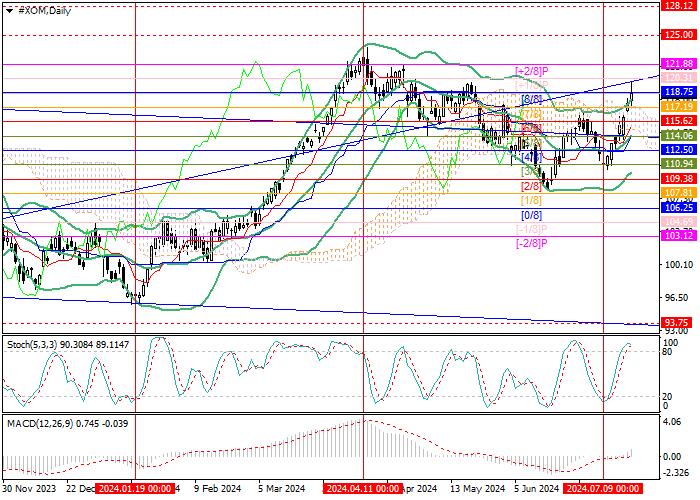This screenshot has width=700, height=500.
Task: Click the [-2/8]P Murrey level label
Action: [x=532, y=243]
